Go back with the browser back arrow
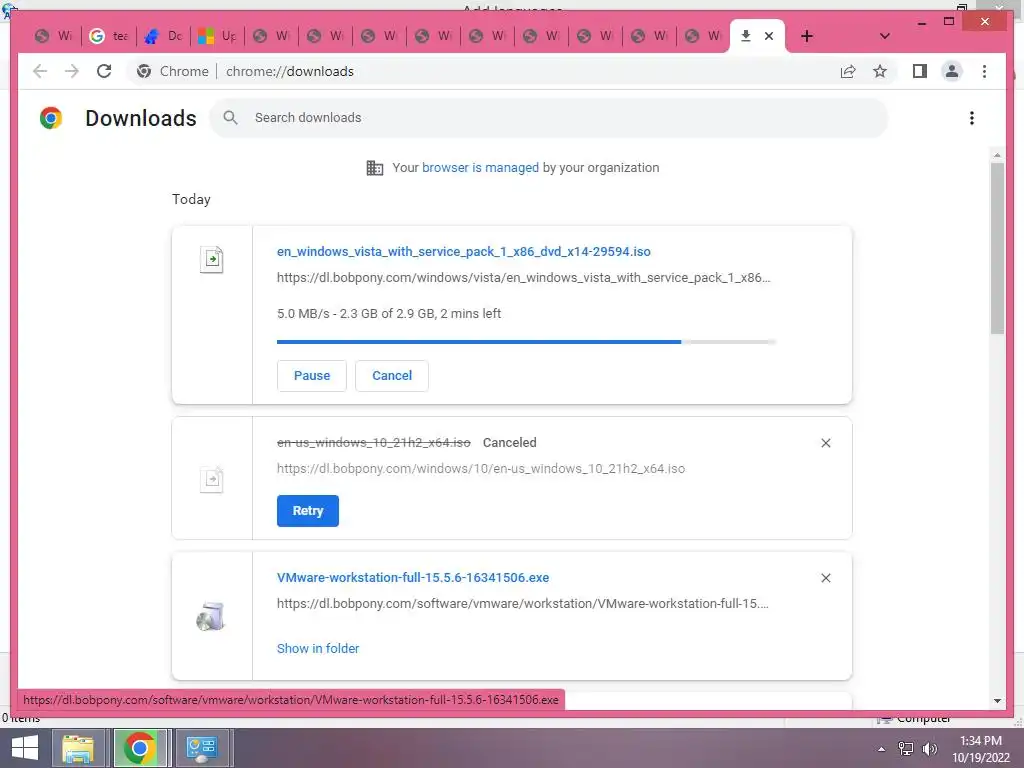The width and height of the screenshot is (1024, 768). click(x=40, y=71)
